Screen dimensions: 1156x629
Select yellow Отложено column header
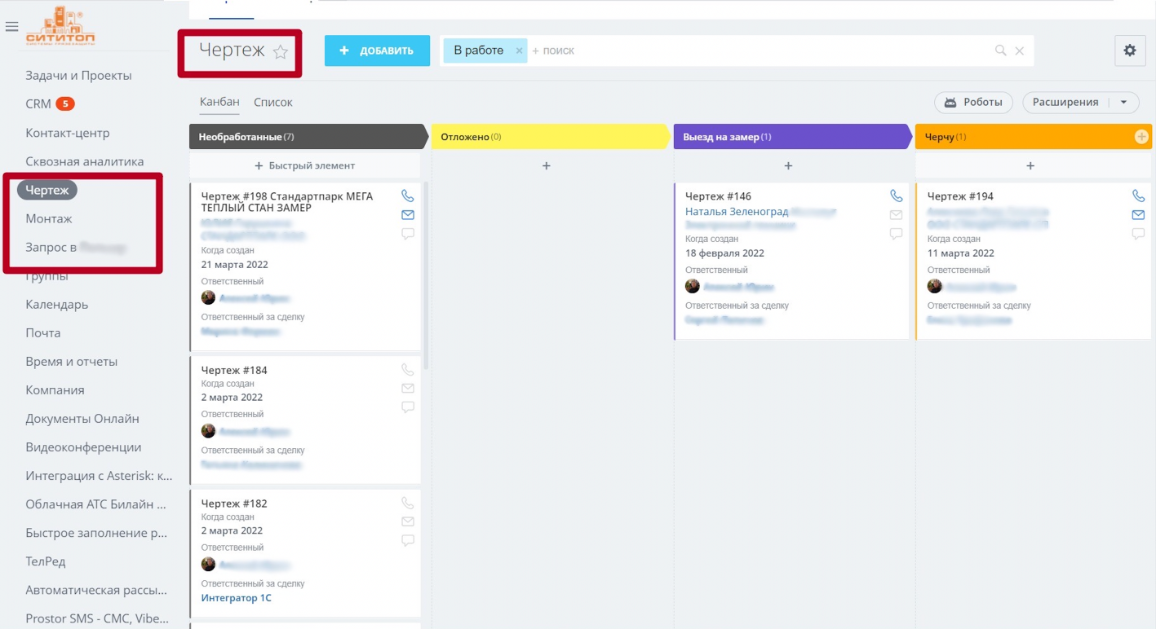pyautogui.click(x=549, y=136)
